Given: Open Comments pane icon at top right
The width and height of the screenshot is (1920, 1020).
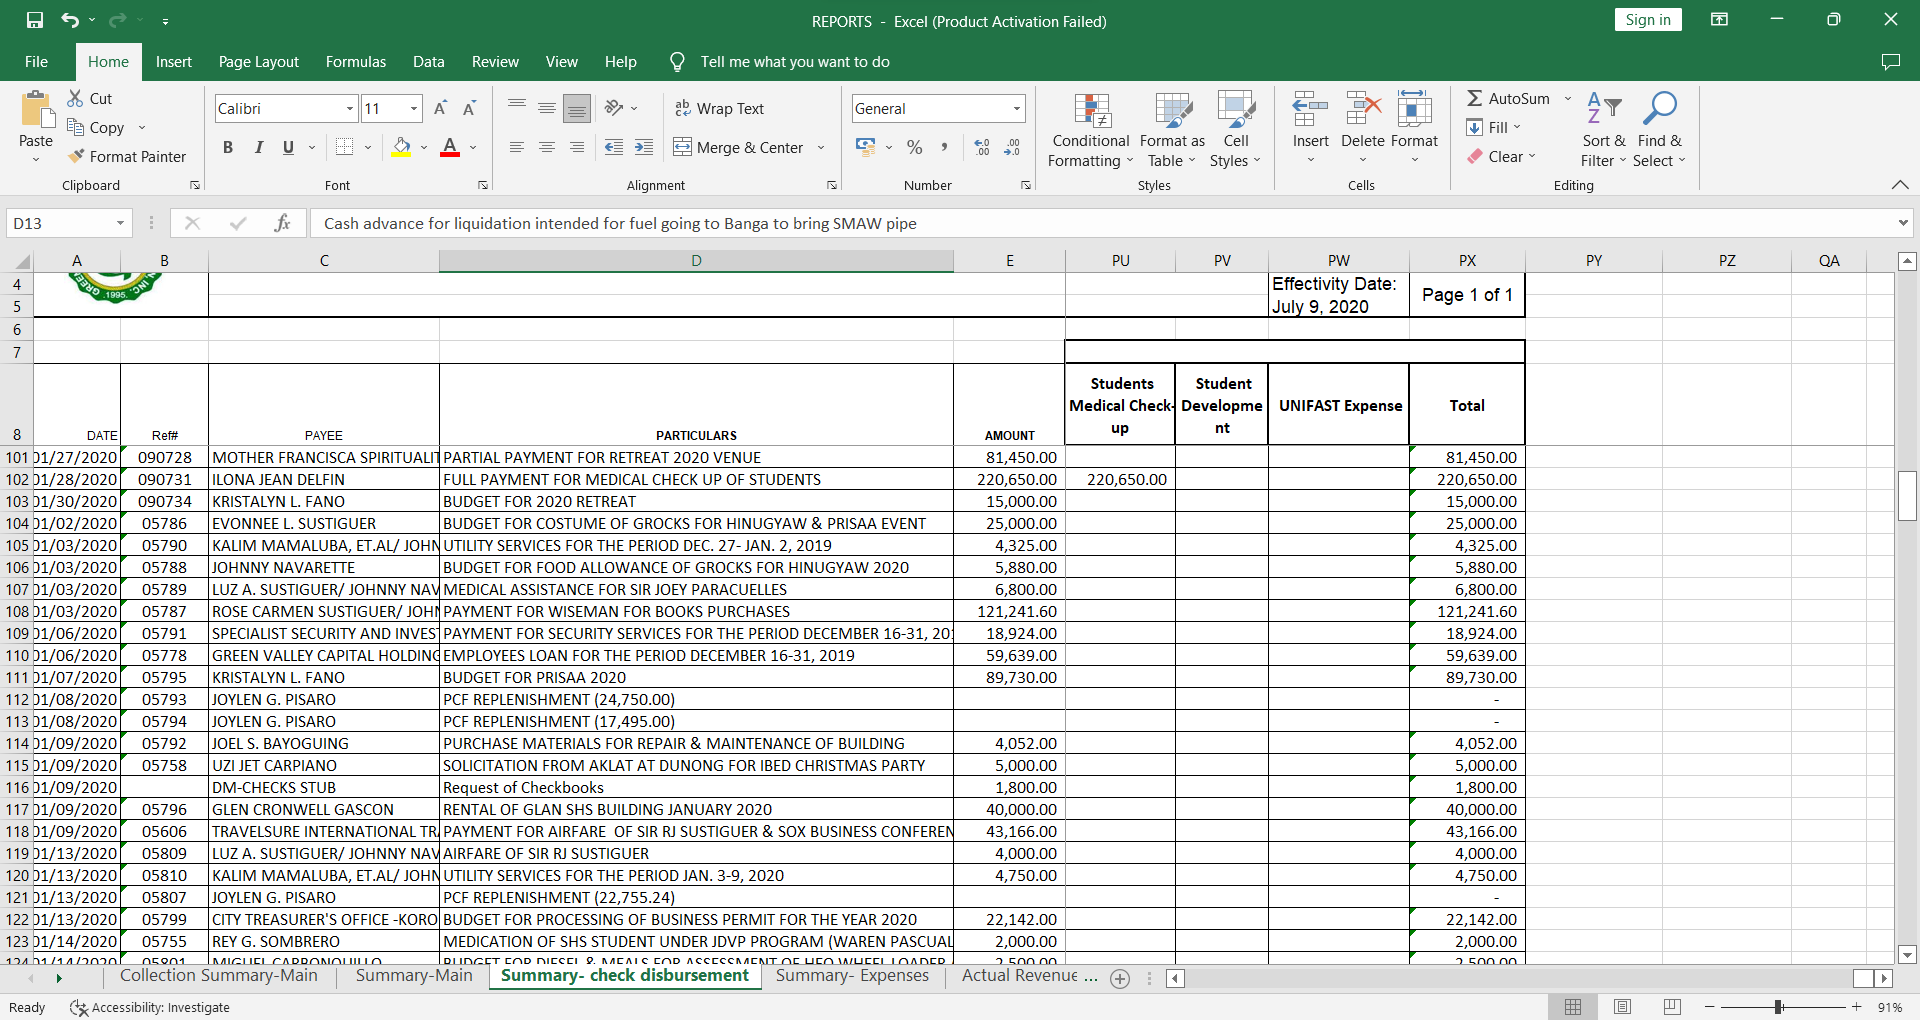Looking at the screenshot, I should tap(1890, 62).
